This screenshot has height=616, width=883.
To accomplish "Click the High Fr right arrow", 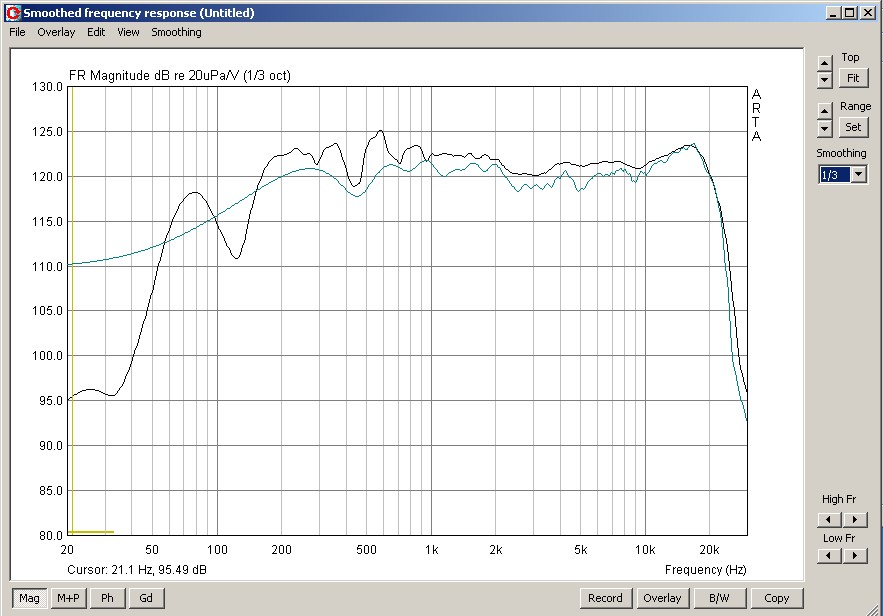I will coord(855,519).
